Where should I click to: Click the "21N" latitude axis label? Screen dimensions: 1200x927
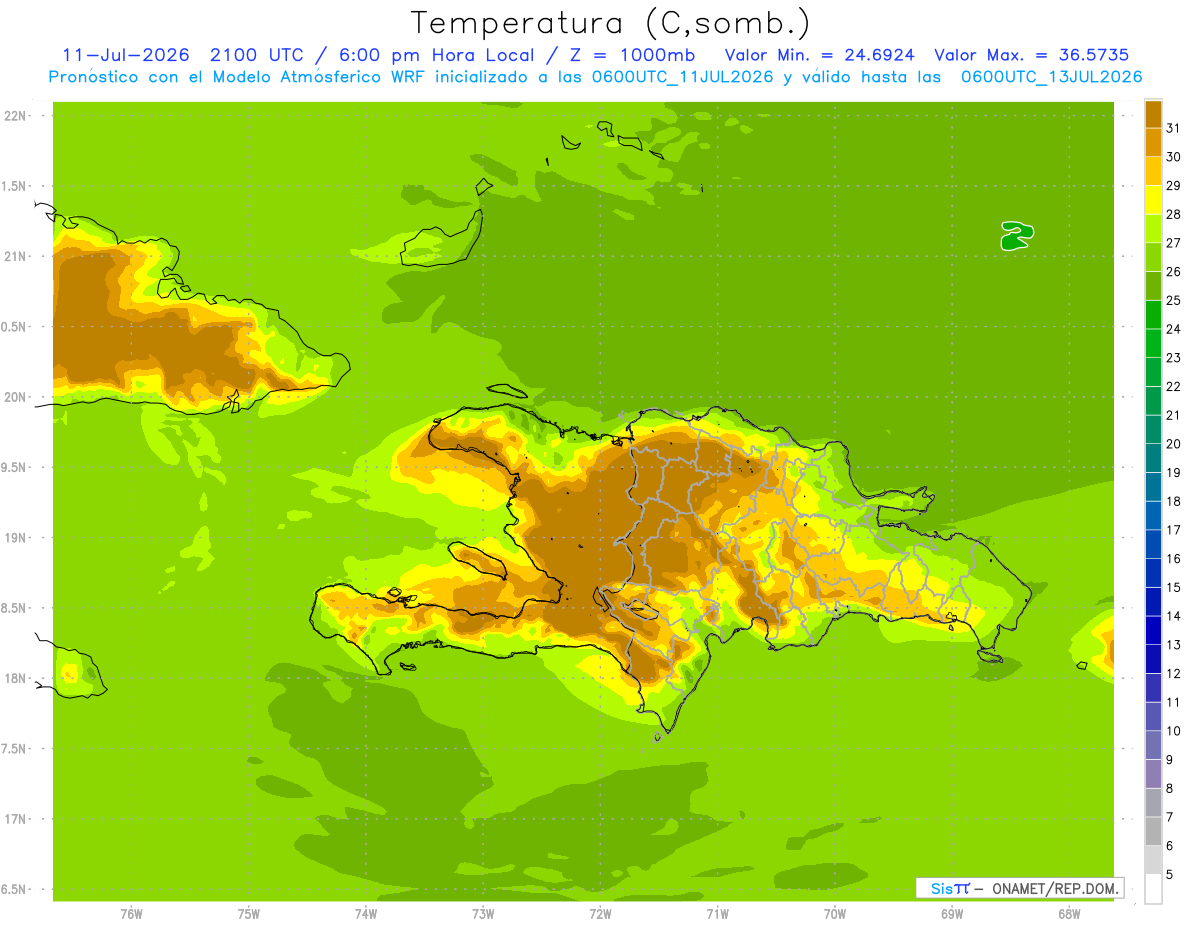(x=14, y=257)
